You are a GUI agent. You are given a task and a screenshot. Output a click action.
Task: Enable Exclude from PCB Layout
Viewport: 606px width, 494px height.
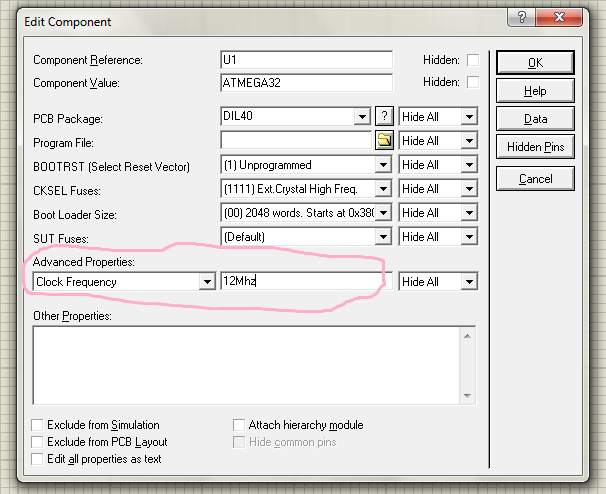tap(37, 442)
